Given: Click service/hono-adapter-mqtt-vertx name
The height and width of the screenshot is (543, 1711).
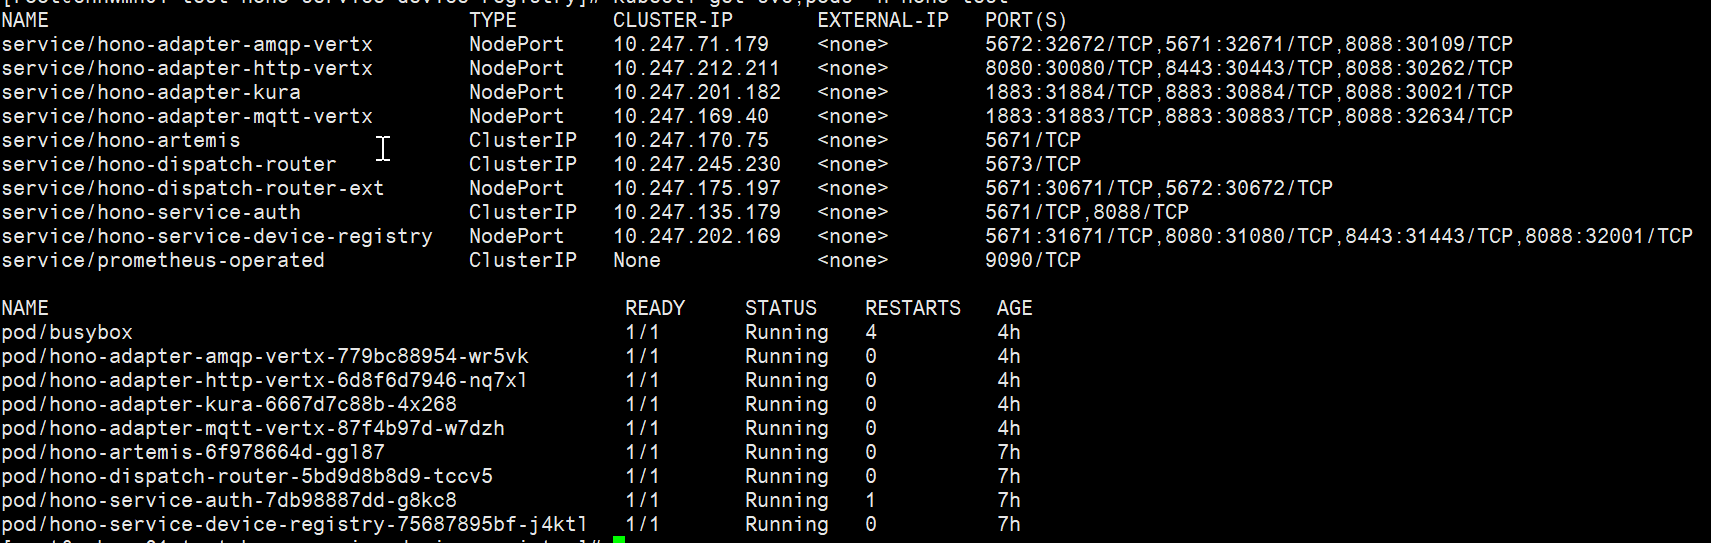Looking at the screenshot, I should (187, 117).
